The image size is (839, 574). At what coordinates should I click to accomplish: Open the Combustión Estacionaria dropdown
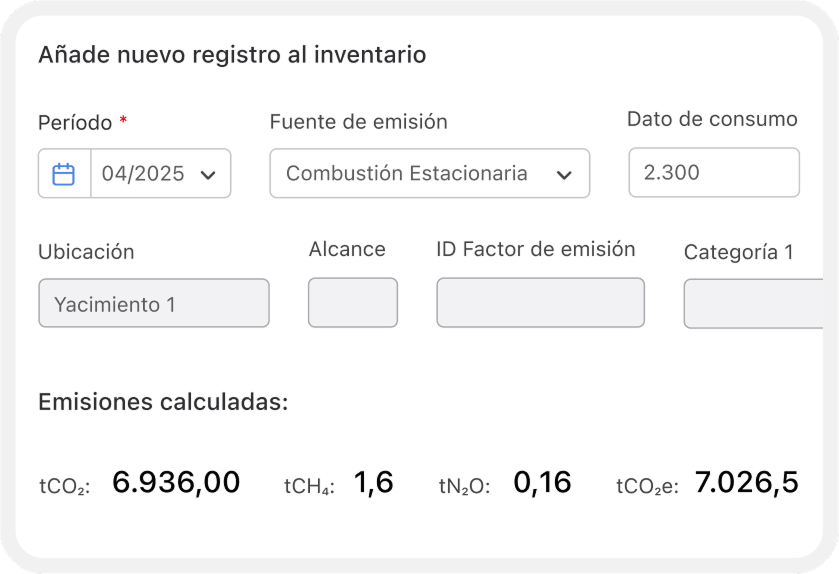(407, 174)
